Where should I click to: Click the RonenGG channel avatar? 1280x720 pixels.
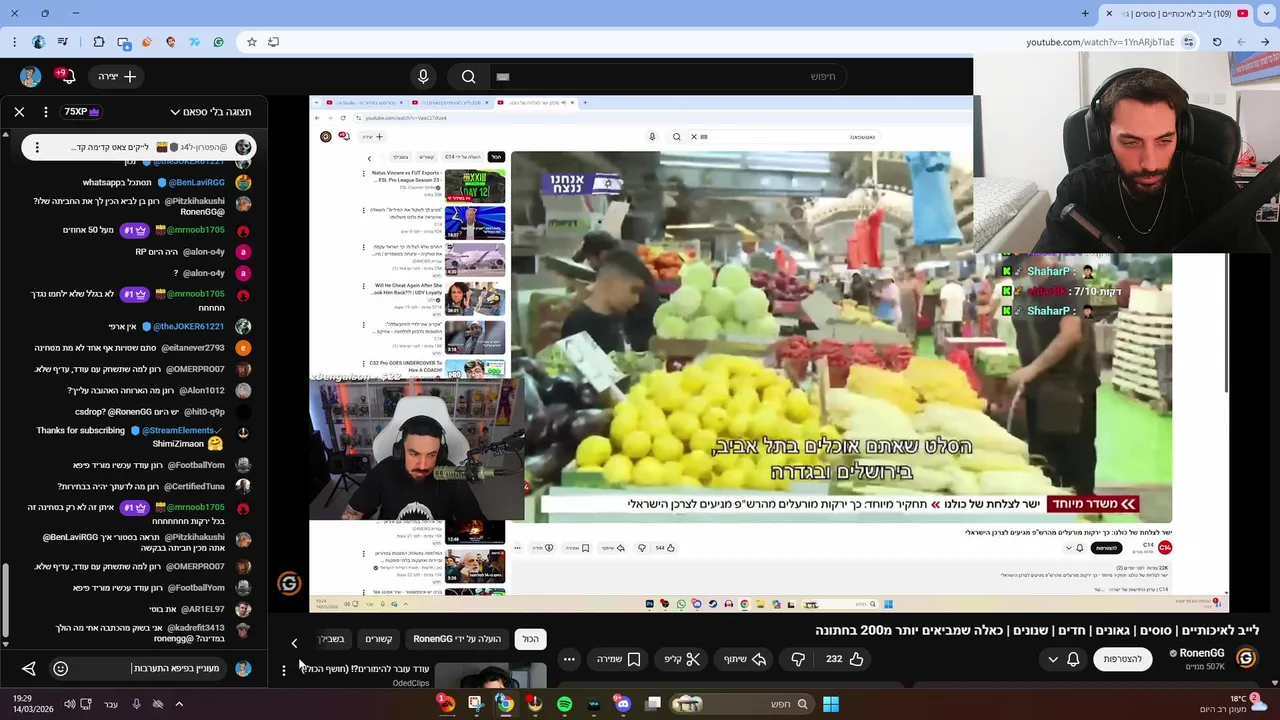coord(1246,658)
